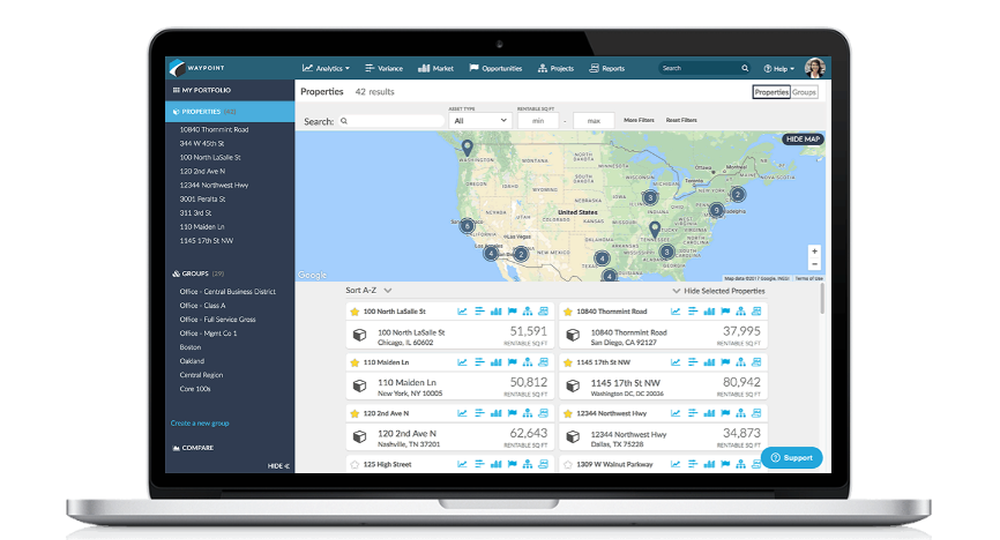1000x540 pixels.
Task: Unstar the 100 North LaSalle St property
Action: pyautogui.click(x=355, y=312)
